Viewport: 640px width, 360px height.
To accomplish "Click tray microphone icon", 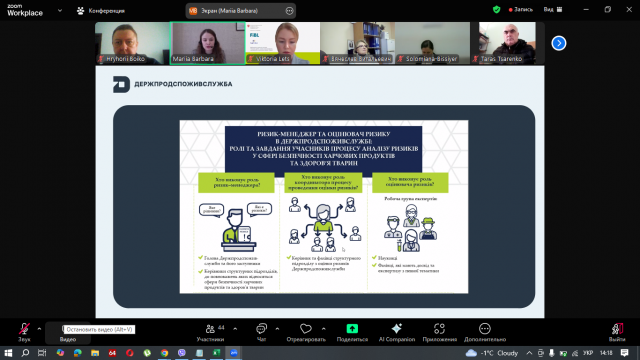I will (551, 353).
